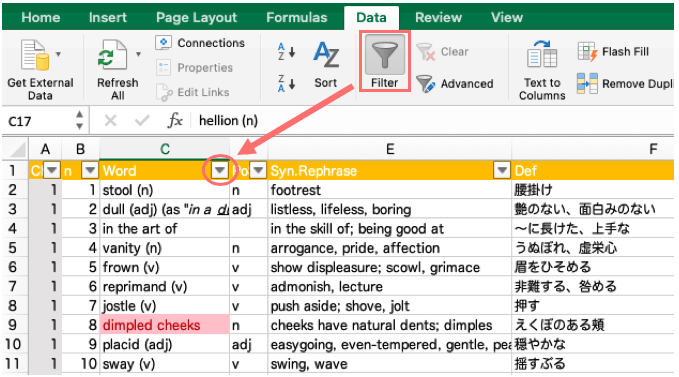
Task: Confirm entry with the checkmark icon
Action: 142,121
